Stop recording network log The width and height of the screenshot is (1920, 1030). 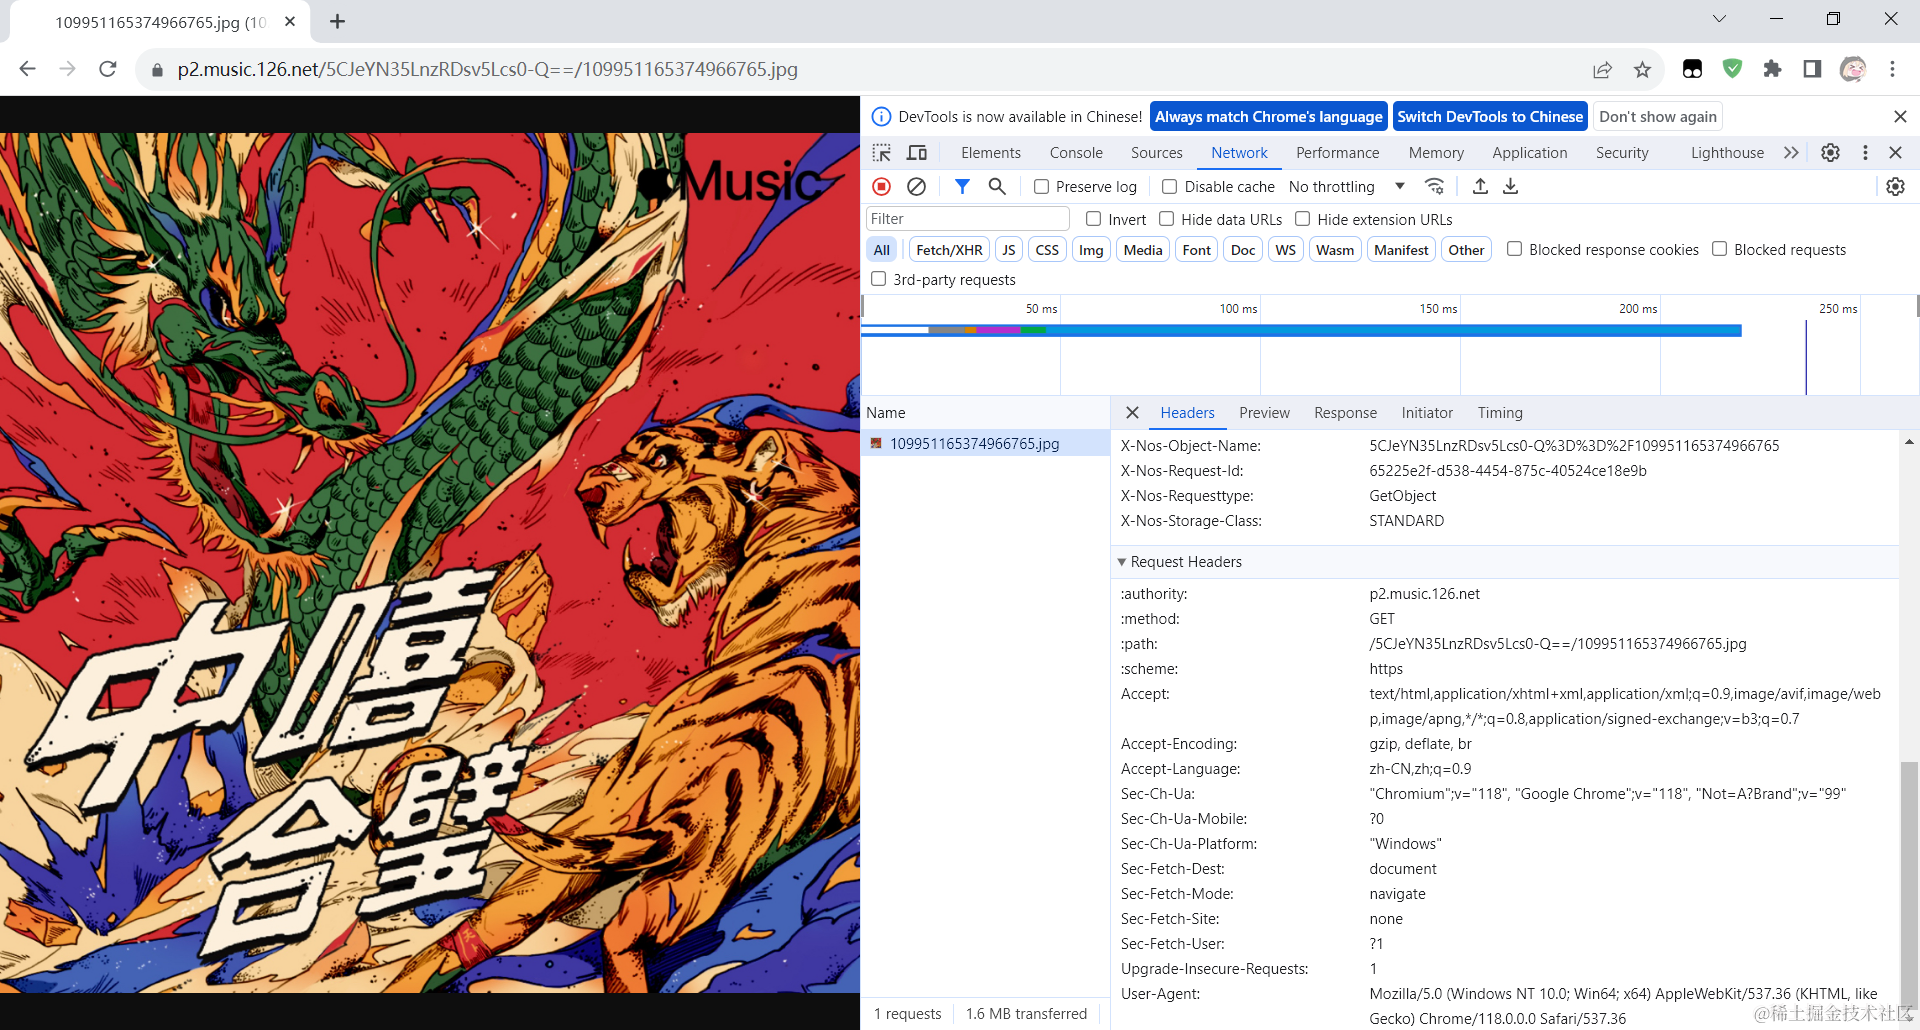[x=882, y=186]
